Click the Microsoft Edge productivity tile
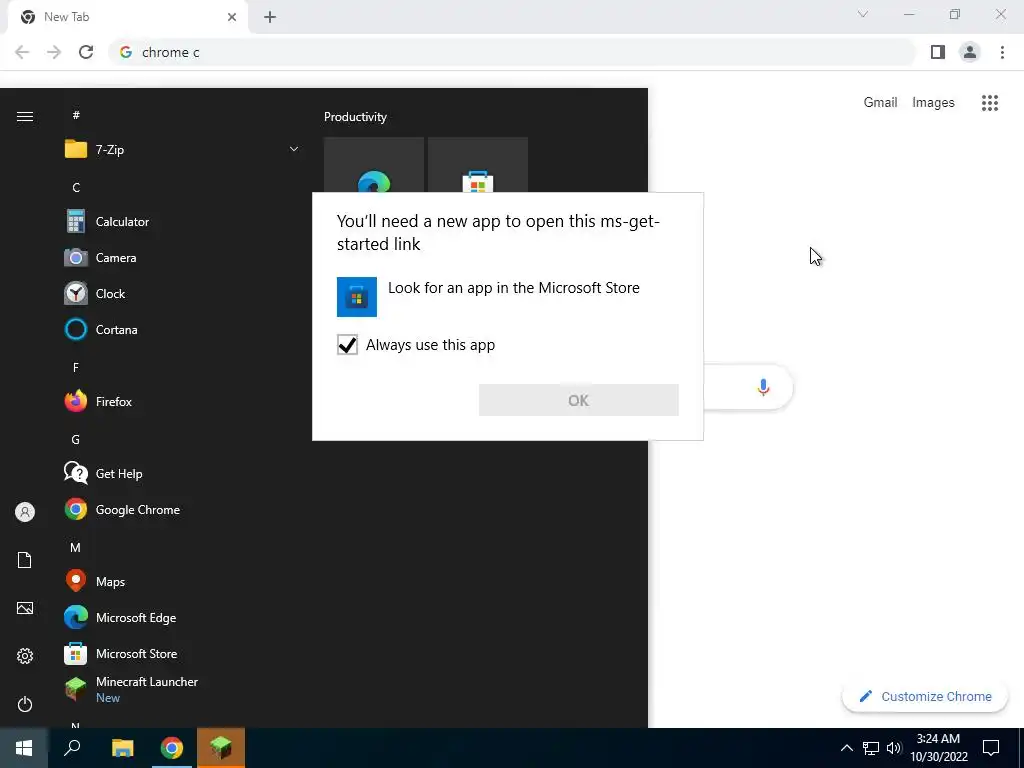The height and width of the screenshot is (768, 1024). tap(374, 165)
